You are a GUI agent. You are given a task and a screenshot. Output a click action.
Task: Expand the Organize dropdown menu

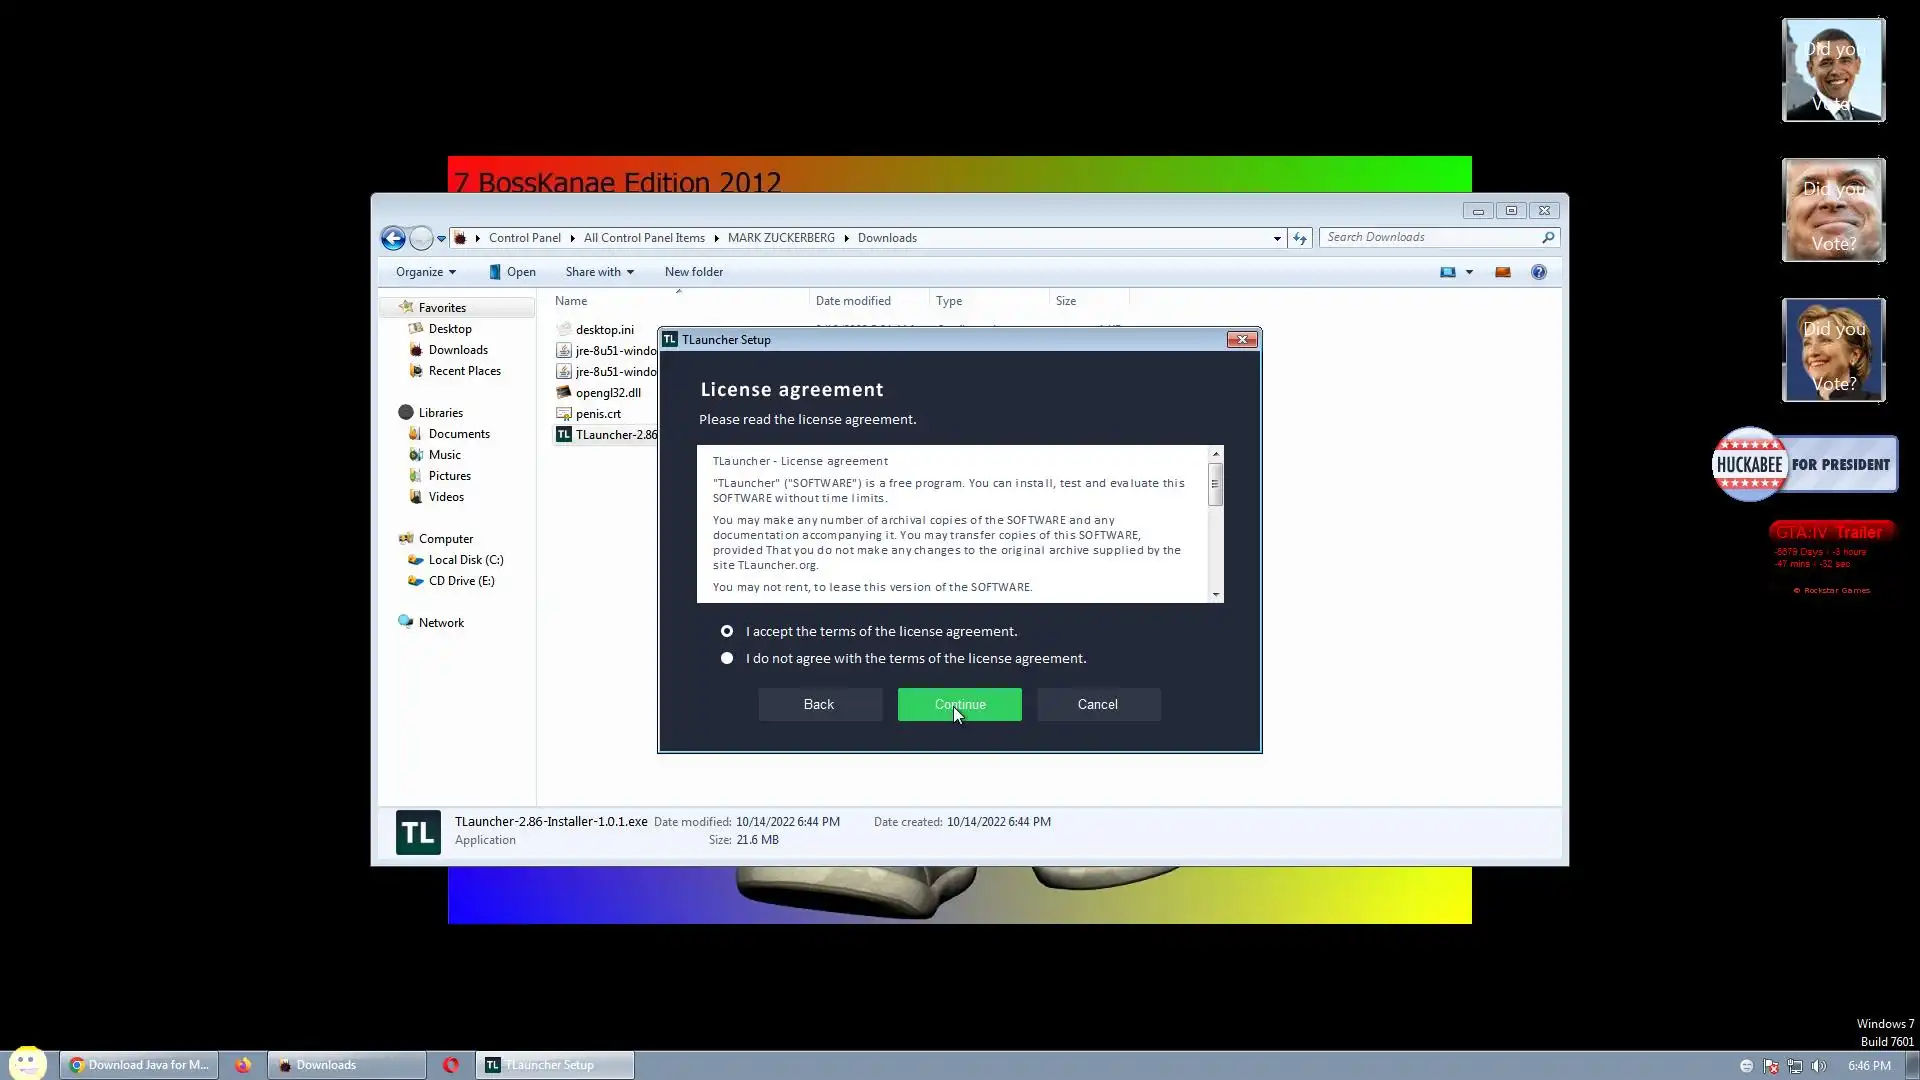pyautogui.click(x=426, y=272)
